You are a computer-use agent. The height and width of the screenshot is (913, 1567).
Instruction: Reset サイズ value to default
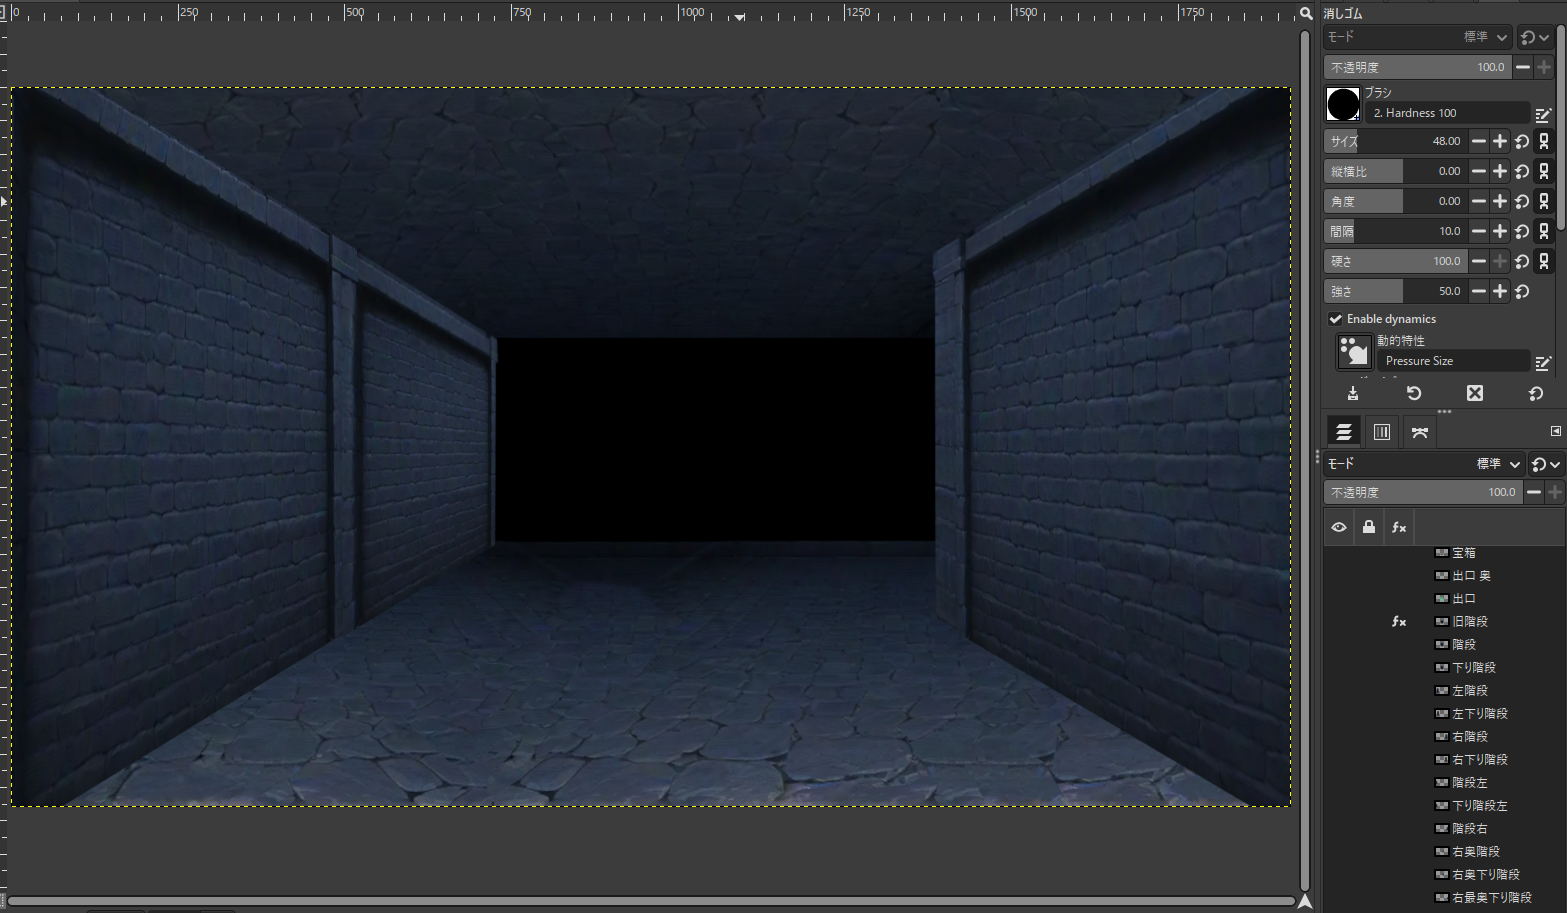tap(1522, 142)
